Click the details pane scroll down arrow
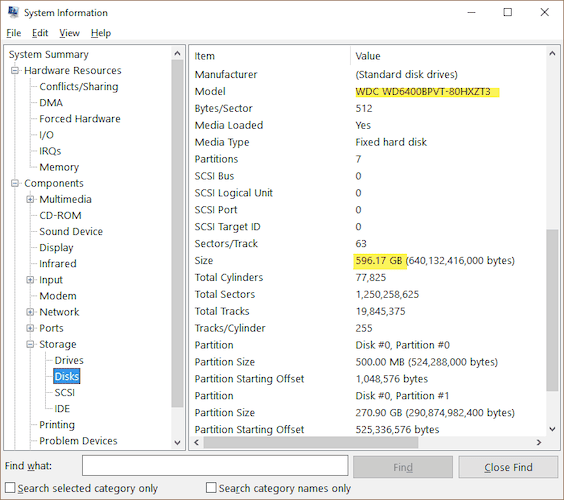Viewport: 564px width, 500px height. 552,429
